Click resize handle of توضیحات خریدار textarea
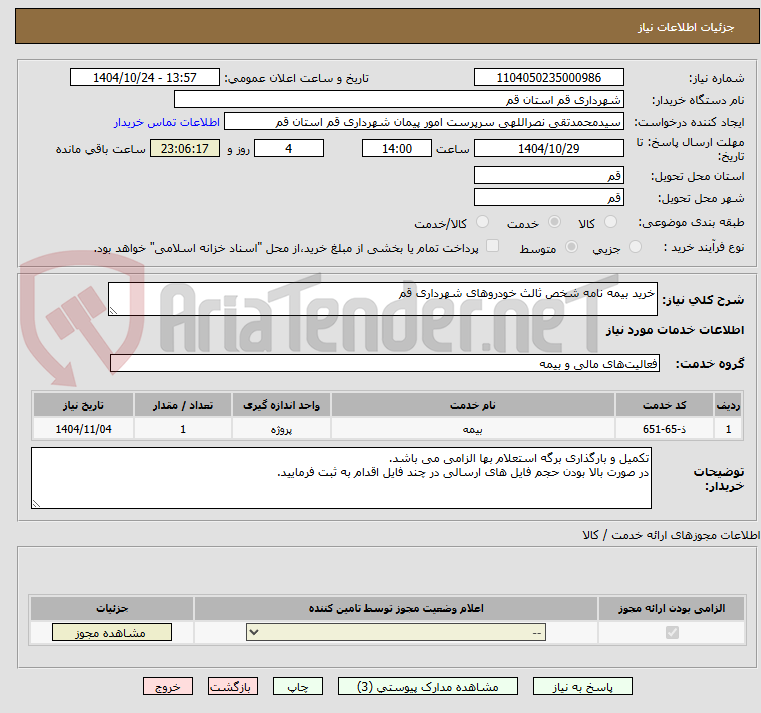 (36, 504)
